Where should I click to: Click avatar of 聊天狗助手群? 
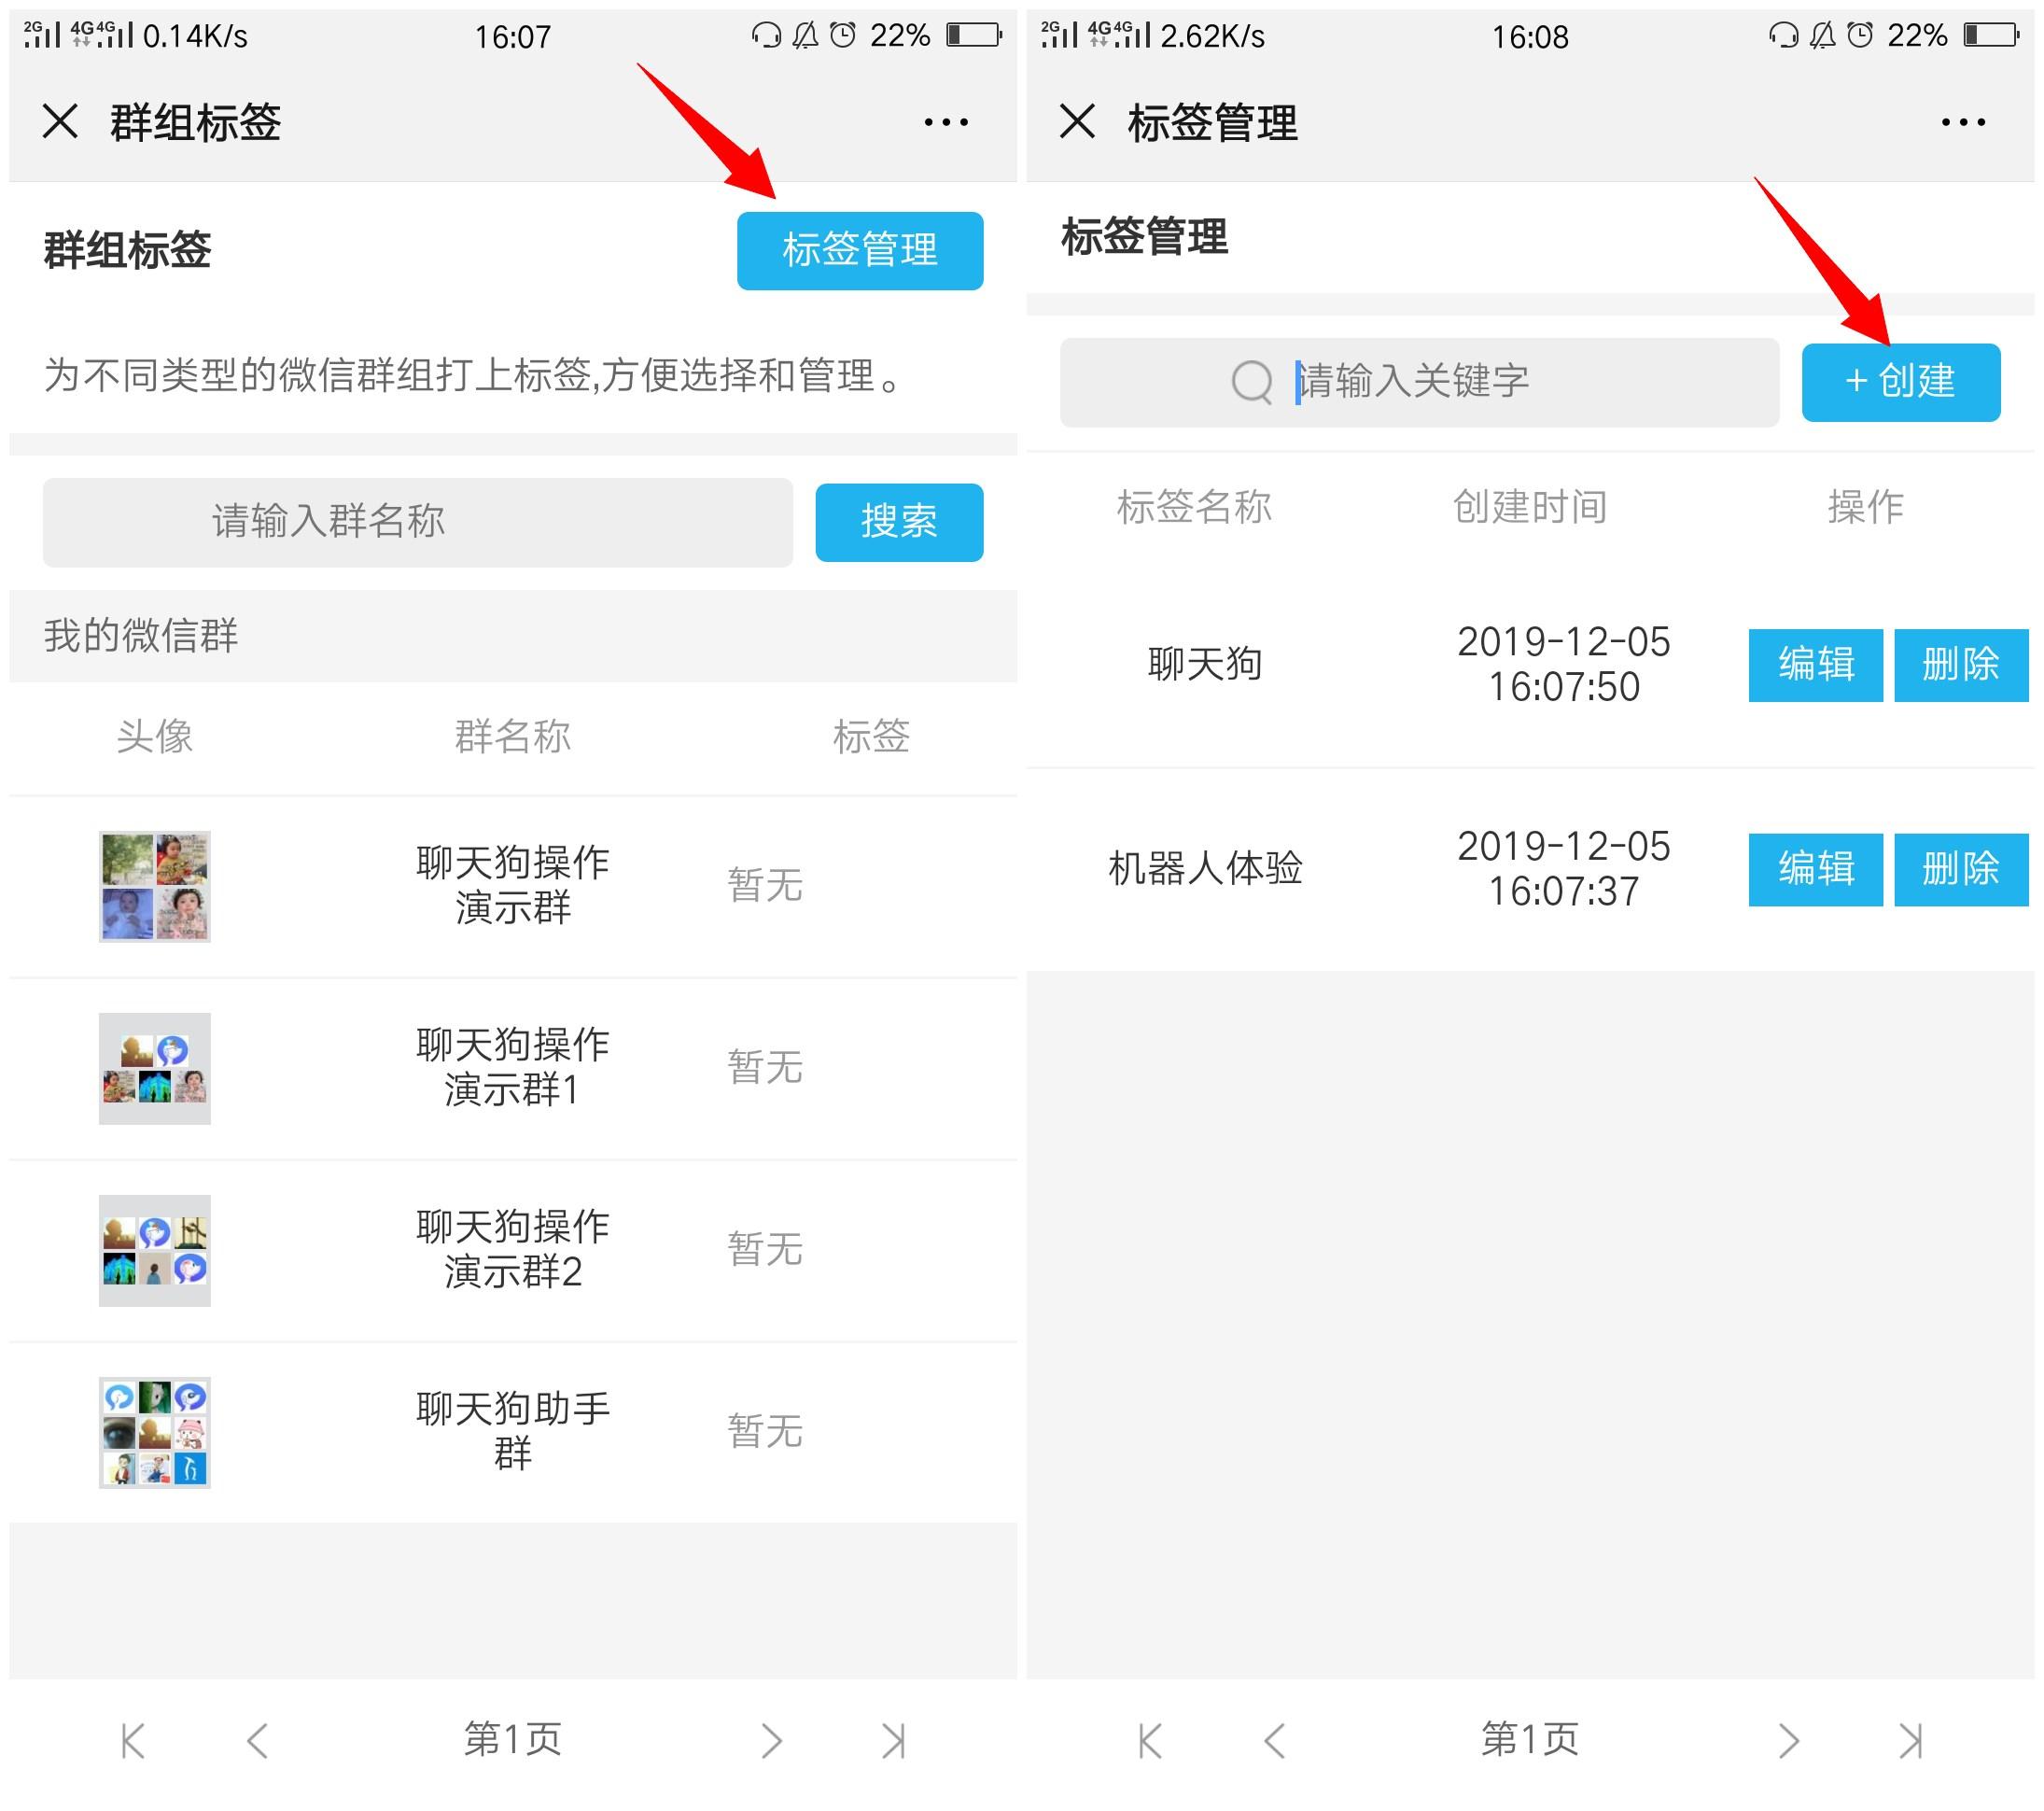coord(154,1432)
